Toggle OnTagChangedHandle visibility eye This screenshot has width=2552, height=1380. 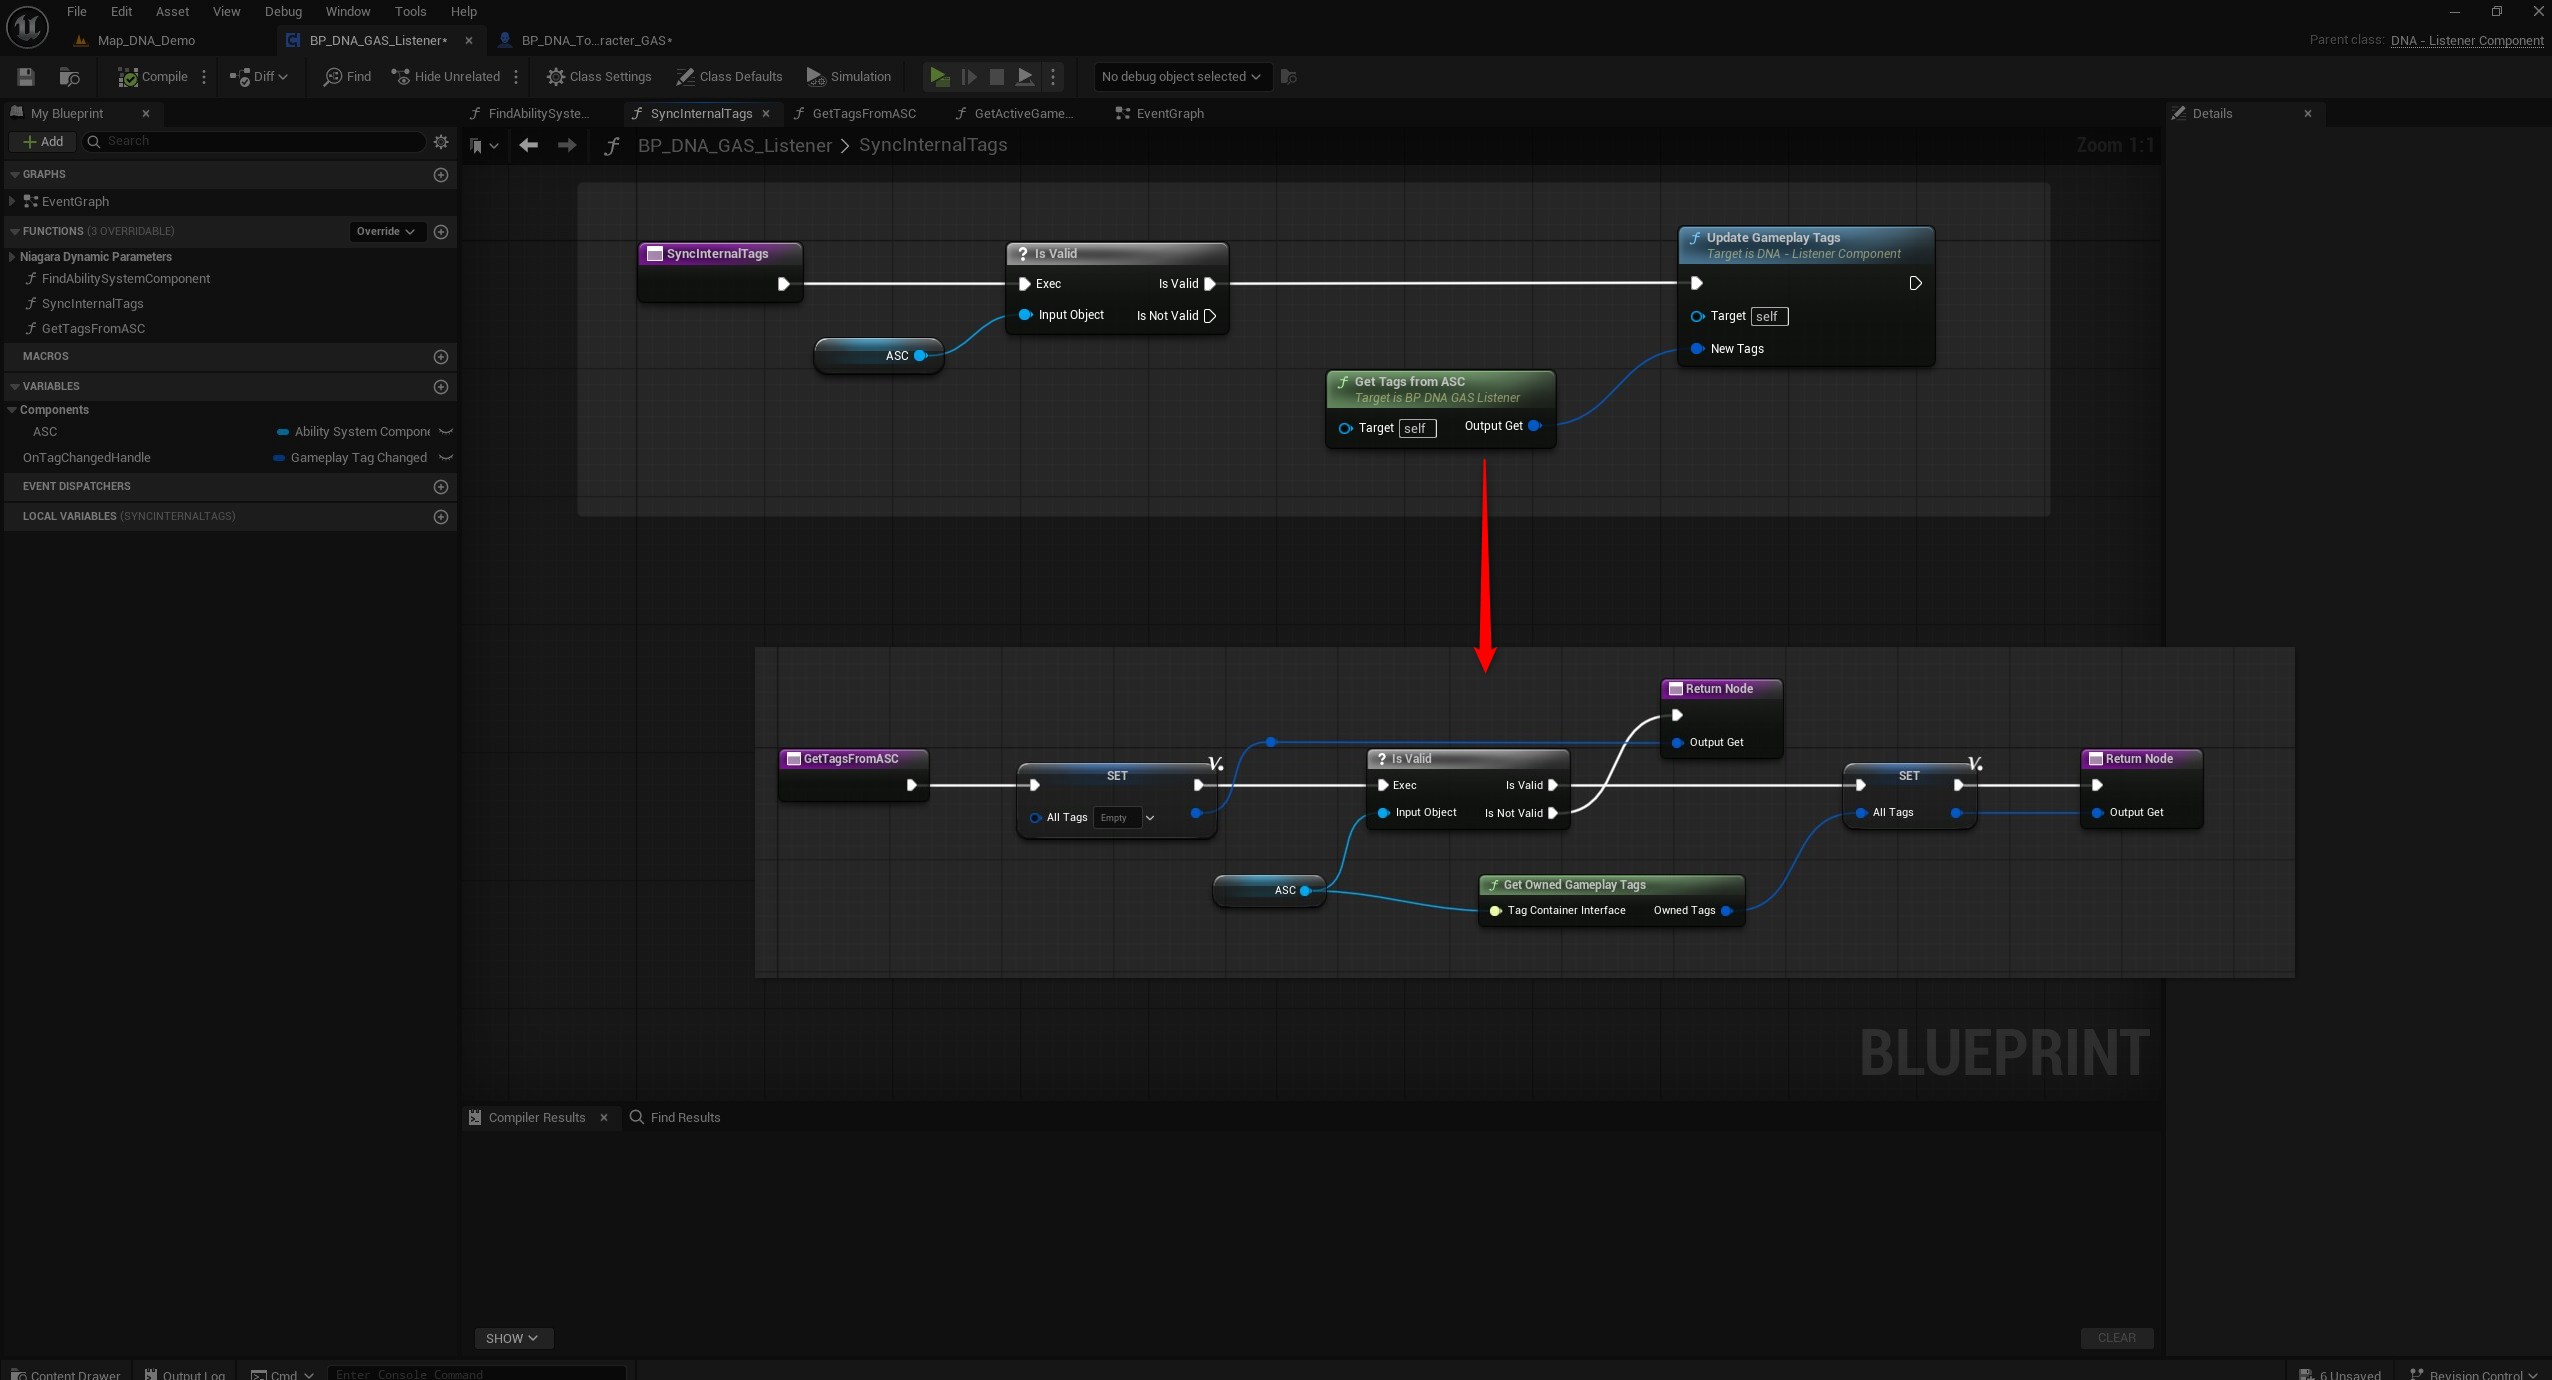[446, 458]
